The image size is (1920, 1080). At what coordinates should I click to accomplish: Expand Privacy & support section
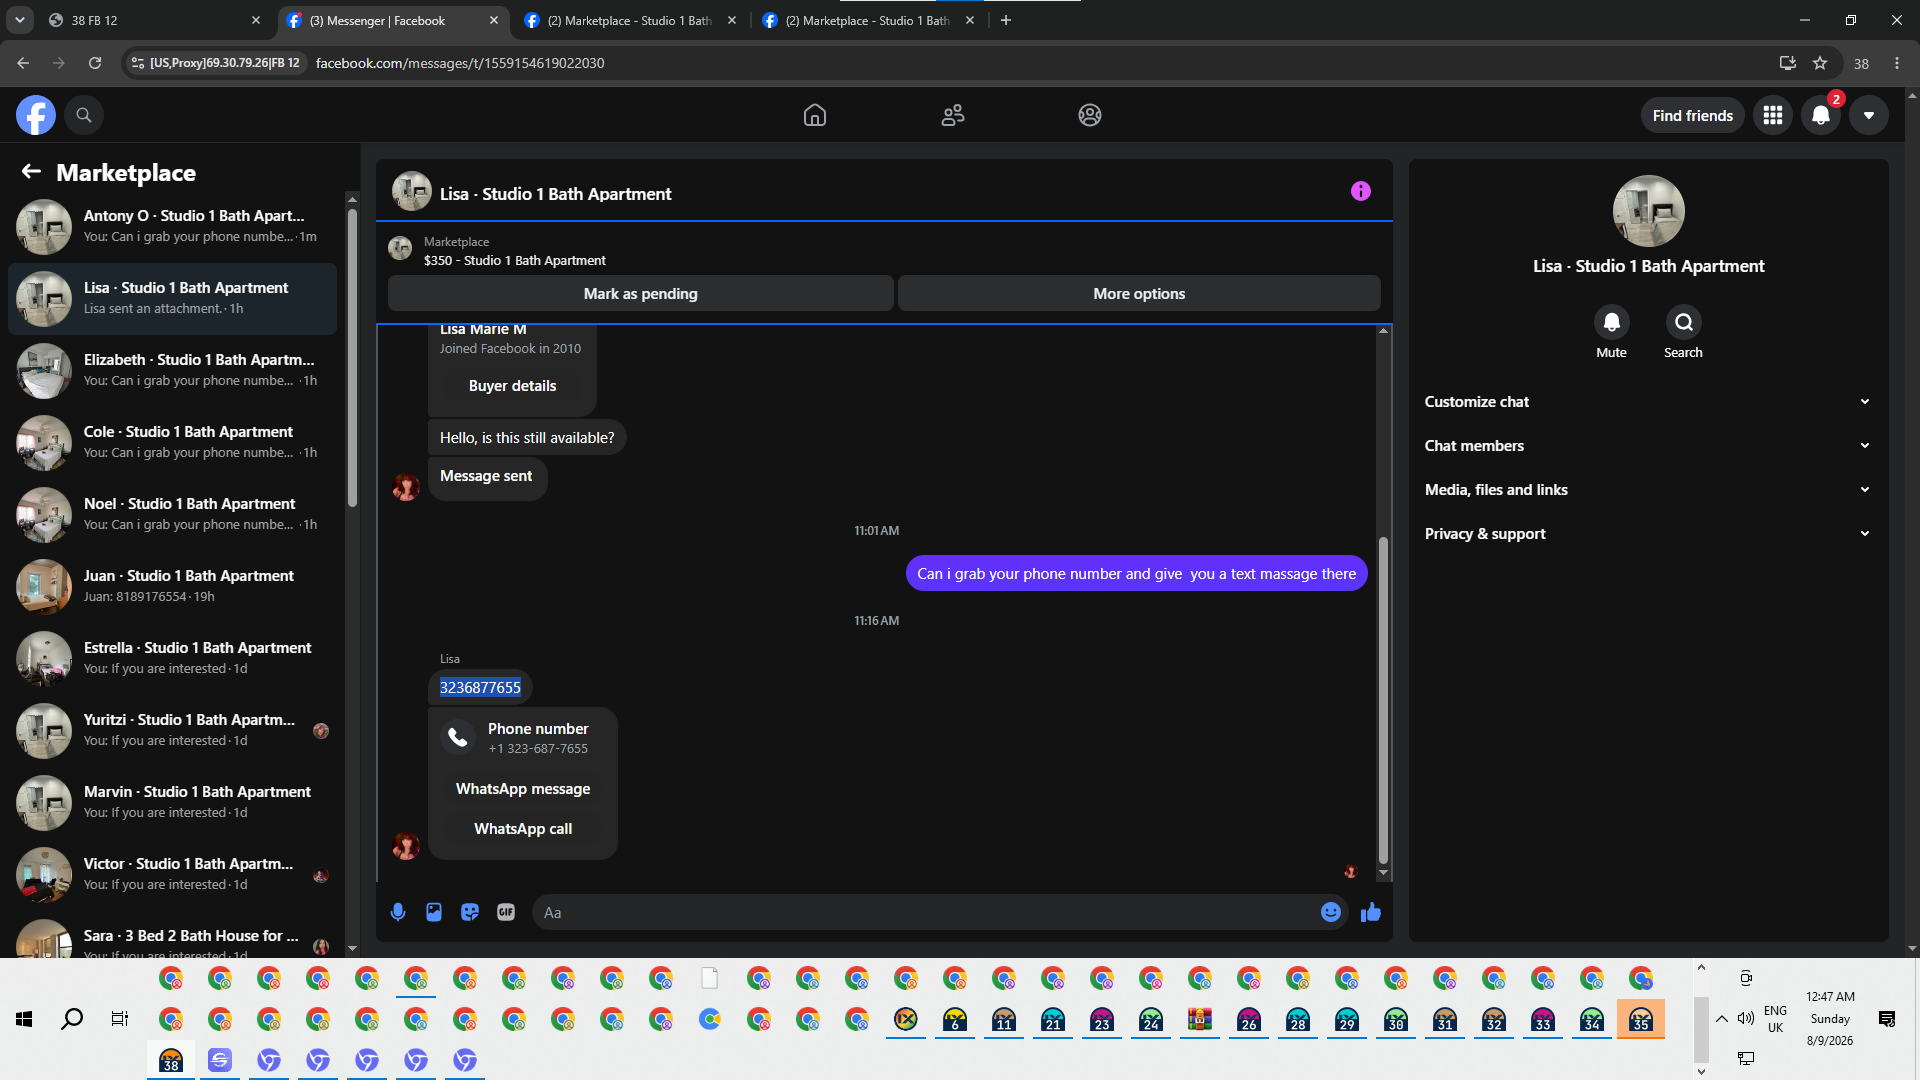[x=1649, y=534]
